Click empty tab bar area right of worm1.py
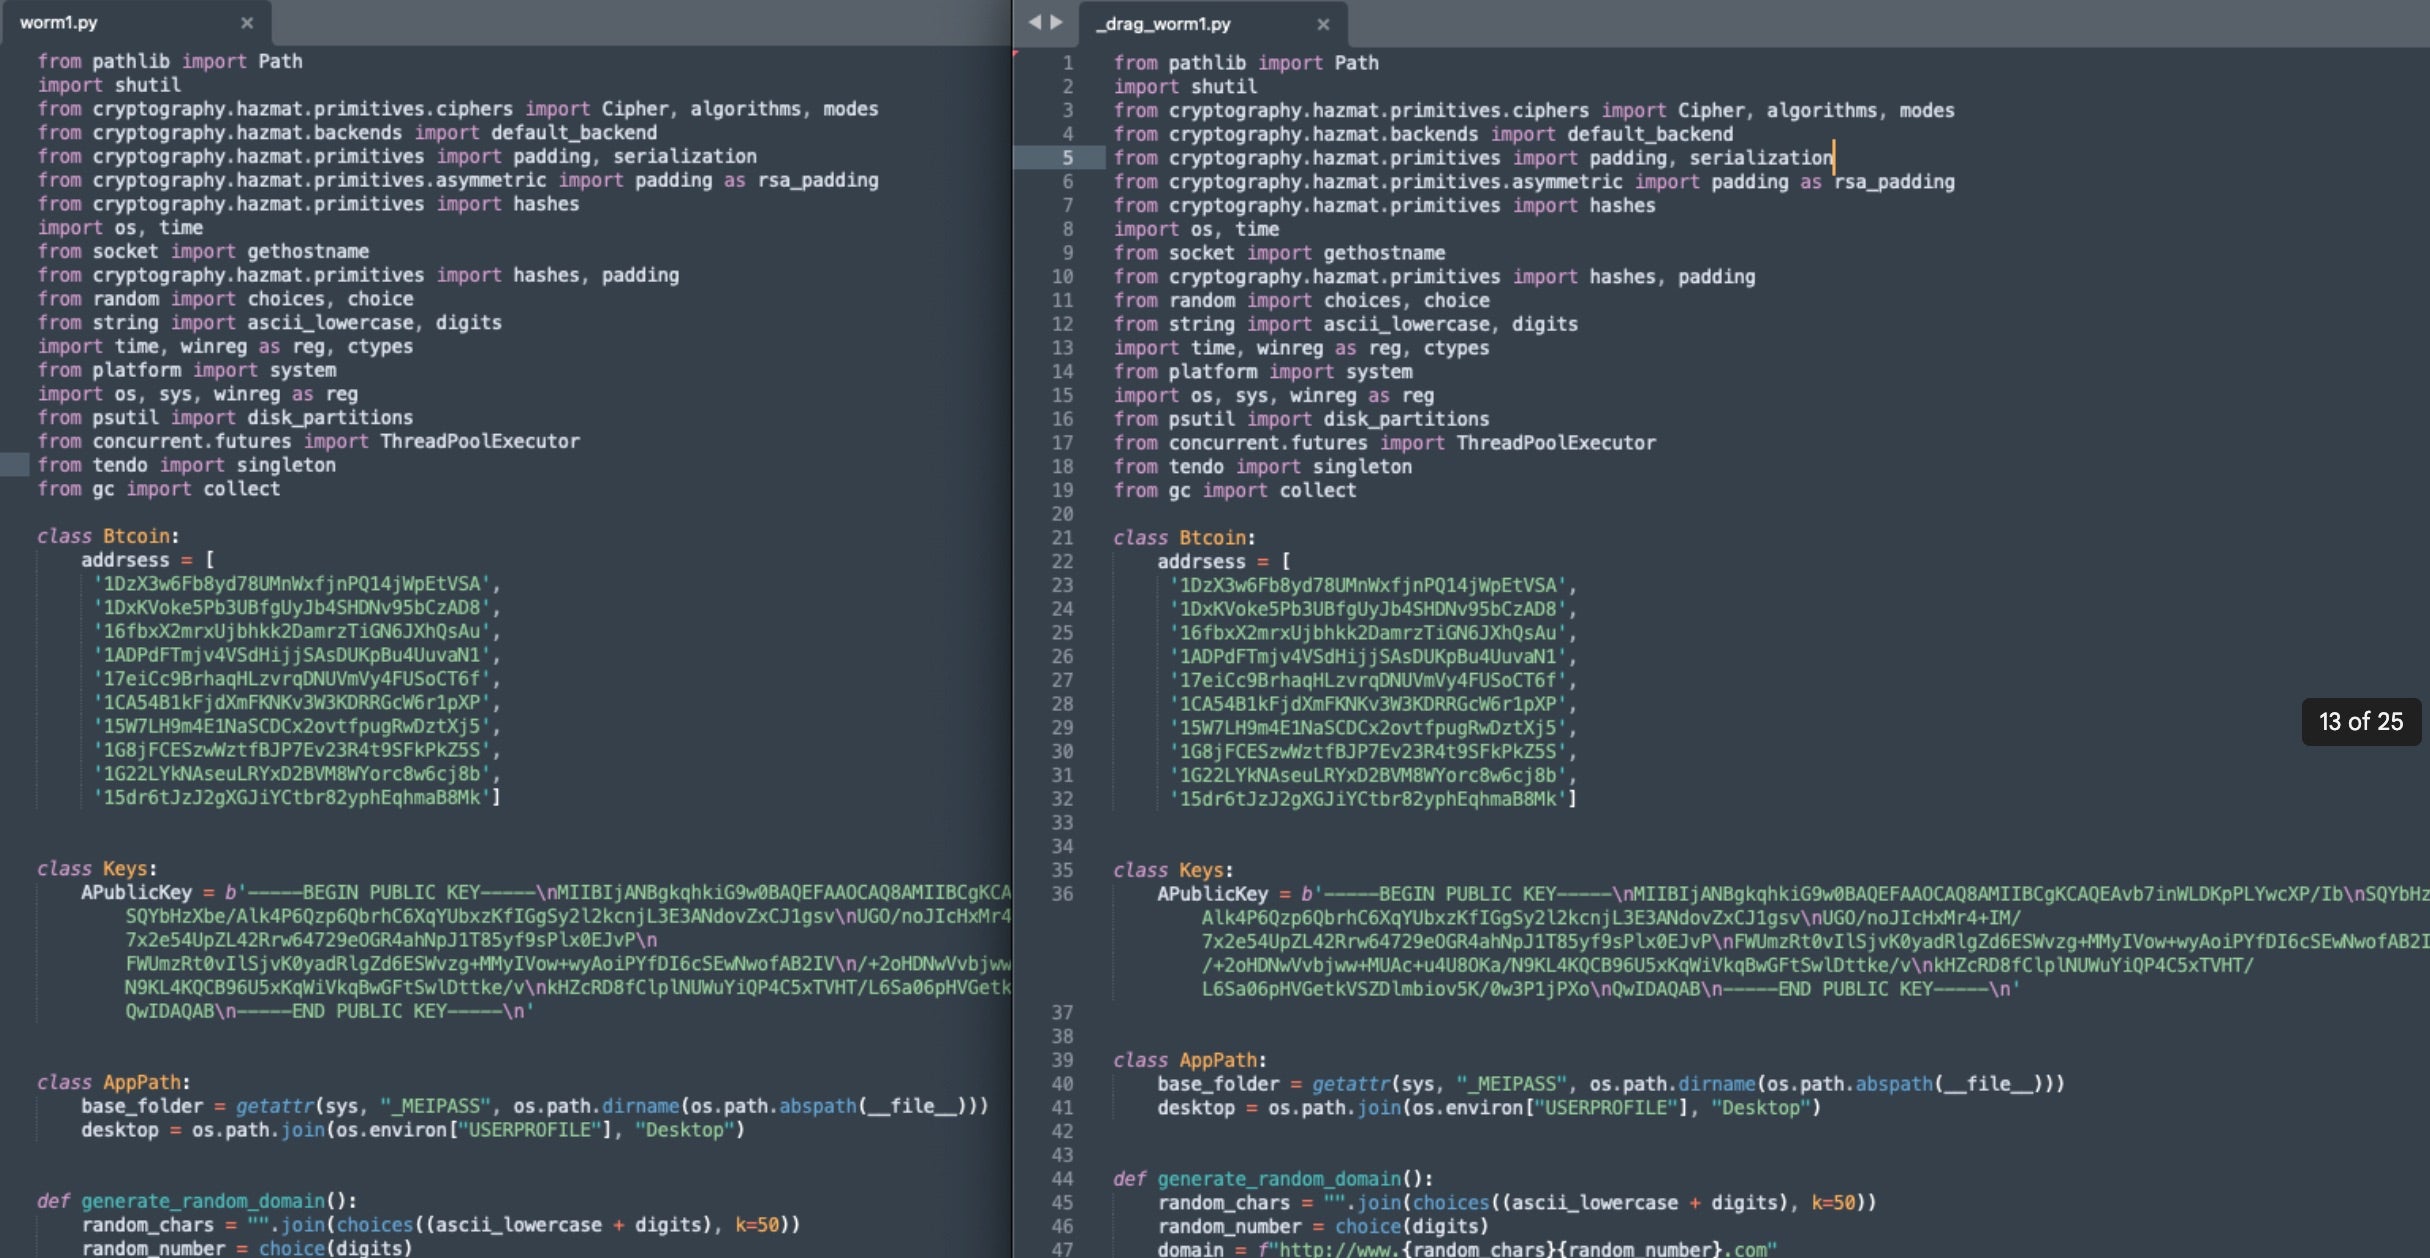2430x1258 pixels. (640, 23)
